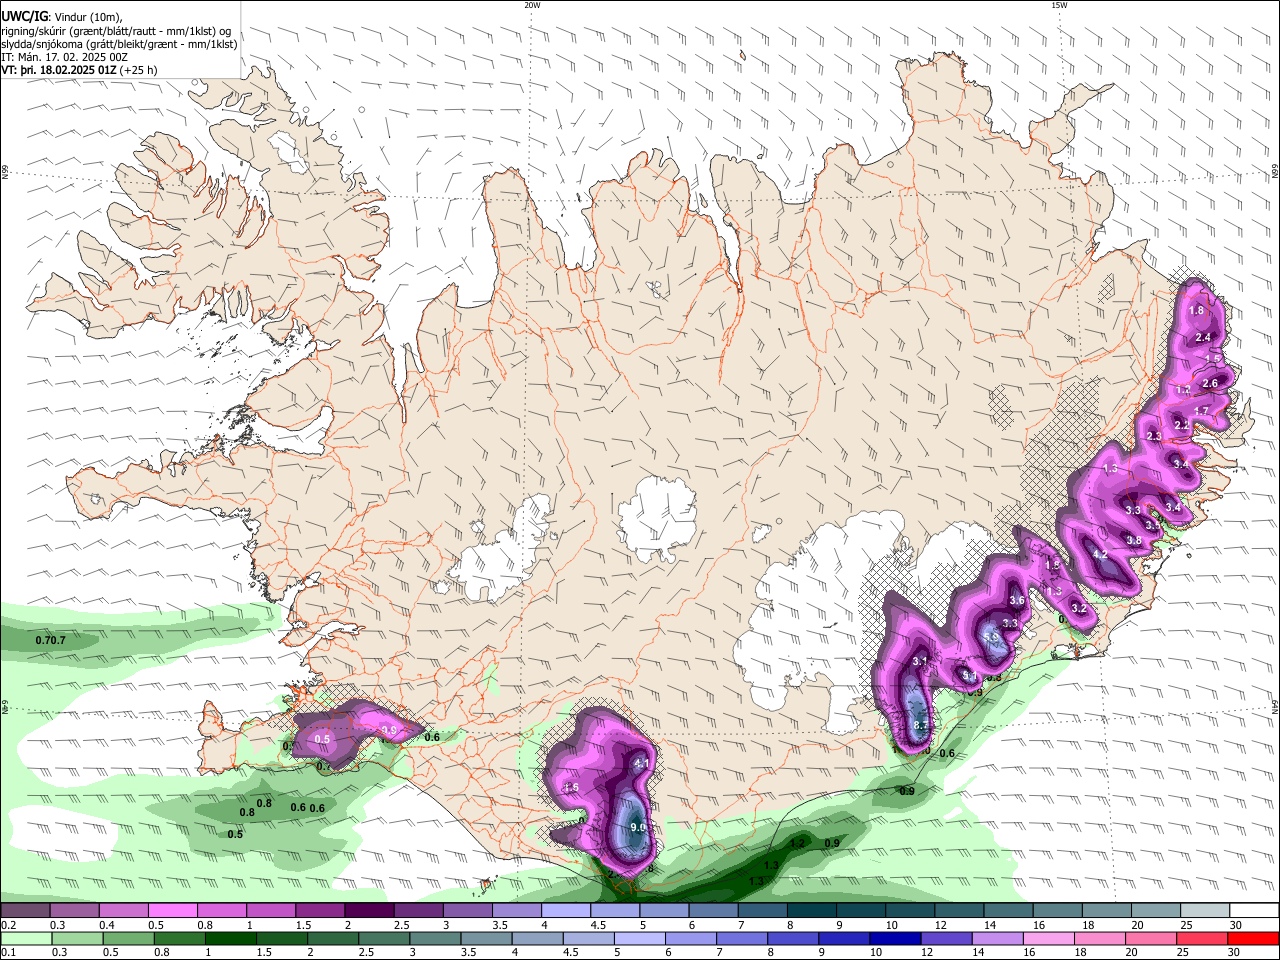The height and width of the screenshot is (960, 1280).
Task: Select bottom legend swatch between 3 and 3.5
Action: point(435,938)
